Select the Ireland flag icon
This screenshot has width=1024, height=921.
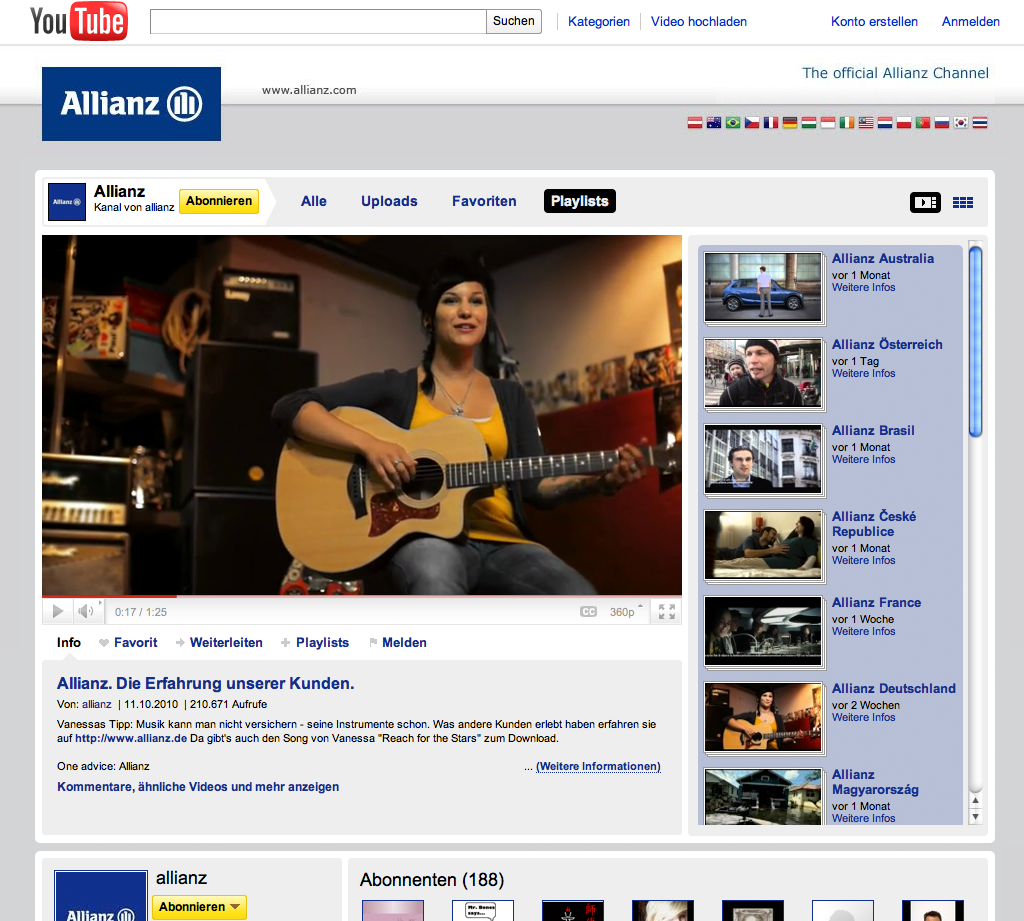click(847, 123)
